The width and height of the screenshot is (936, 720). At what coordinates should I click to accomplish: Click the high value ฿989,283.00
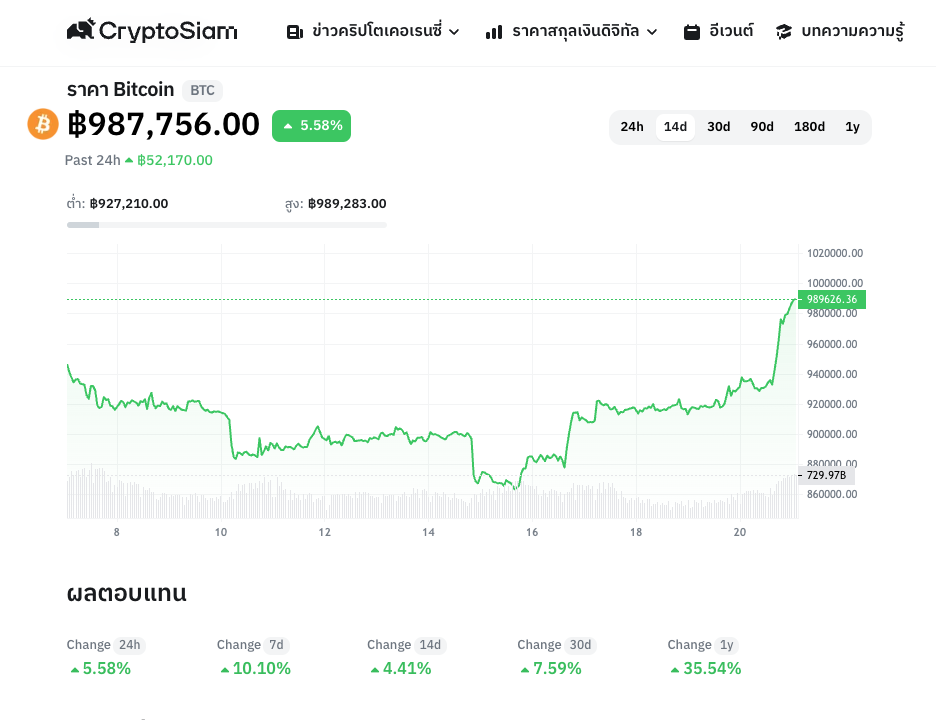point(347,204)
